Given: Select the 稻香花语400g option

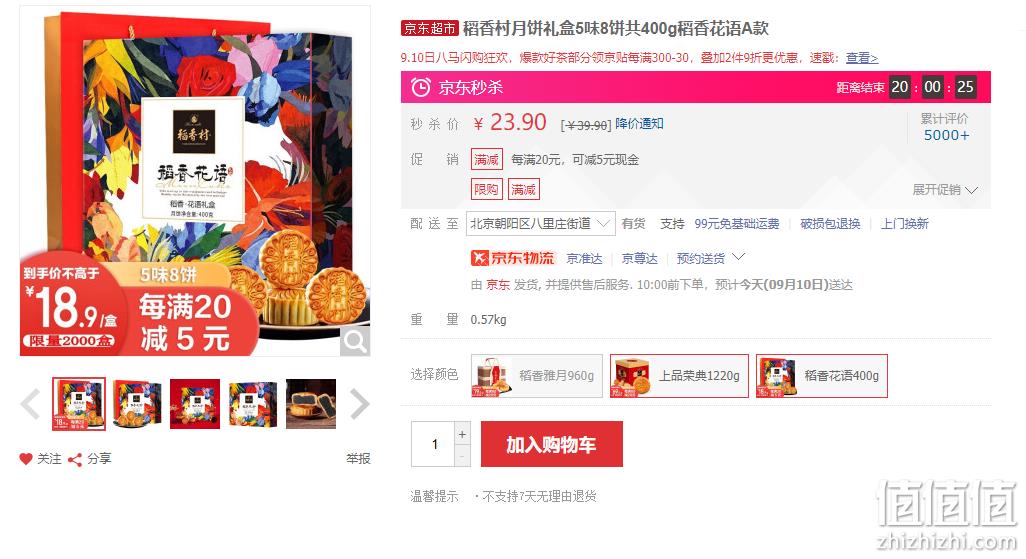Looking at the screenshot, I should (x=822, y=376).
